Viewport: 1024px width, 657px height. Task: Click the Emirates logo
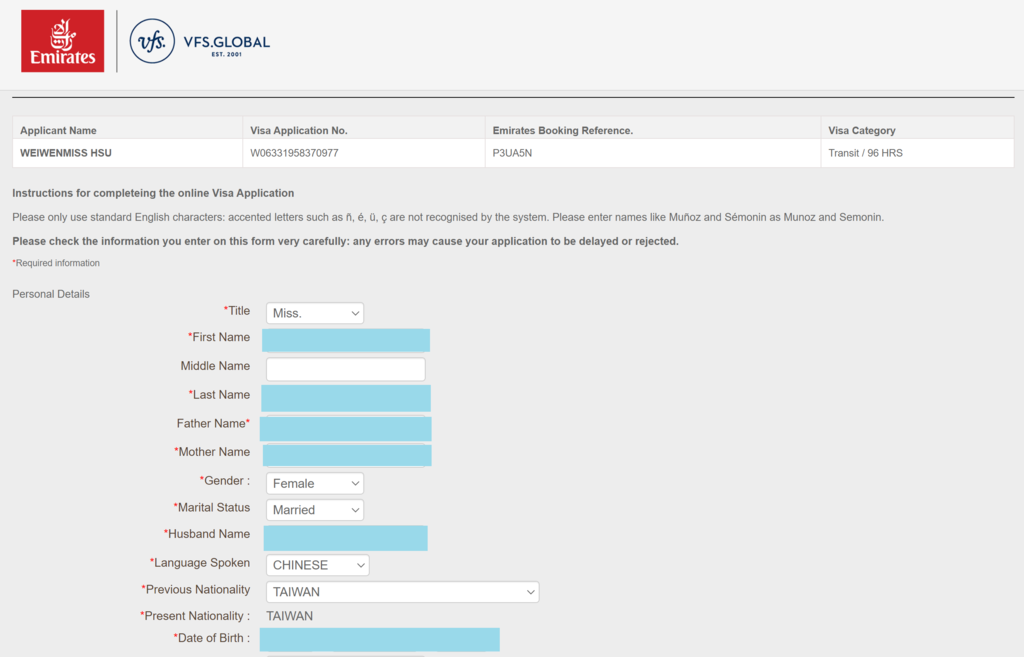[x=62, y=41]
